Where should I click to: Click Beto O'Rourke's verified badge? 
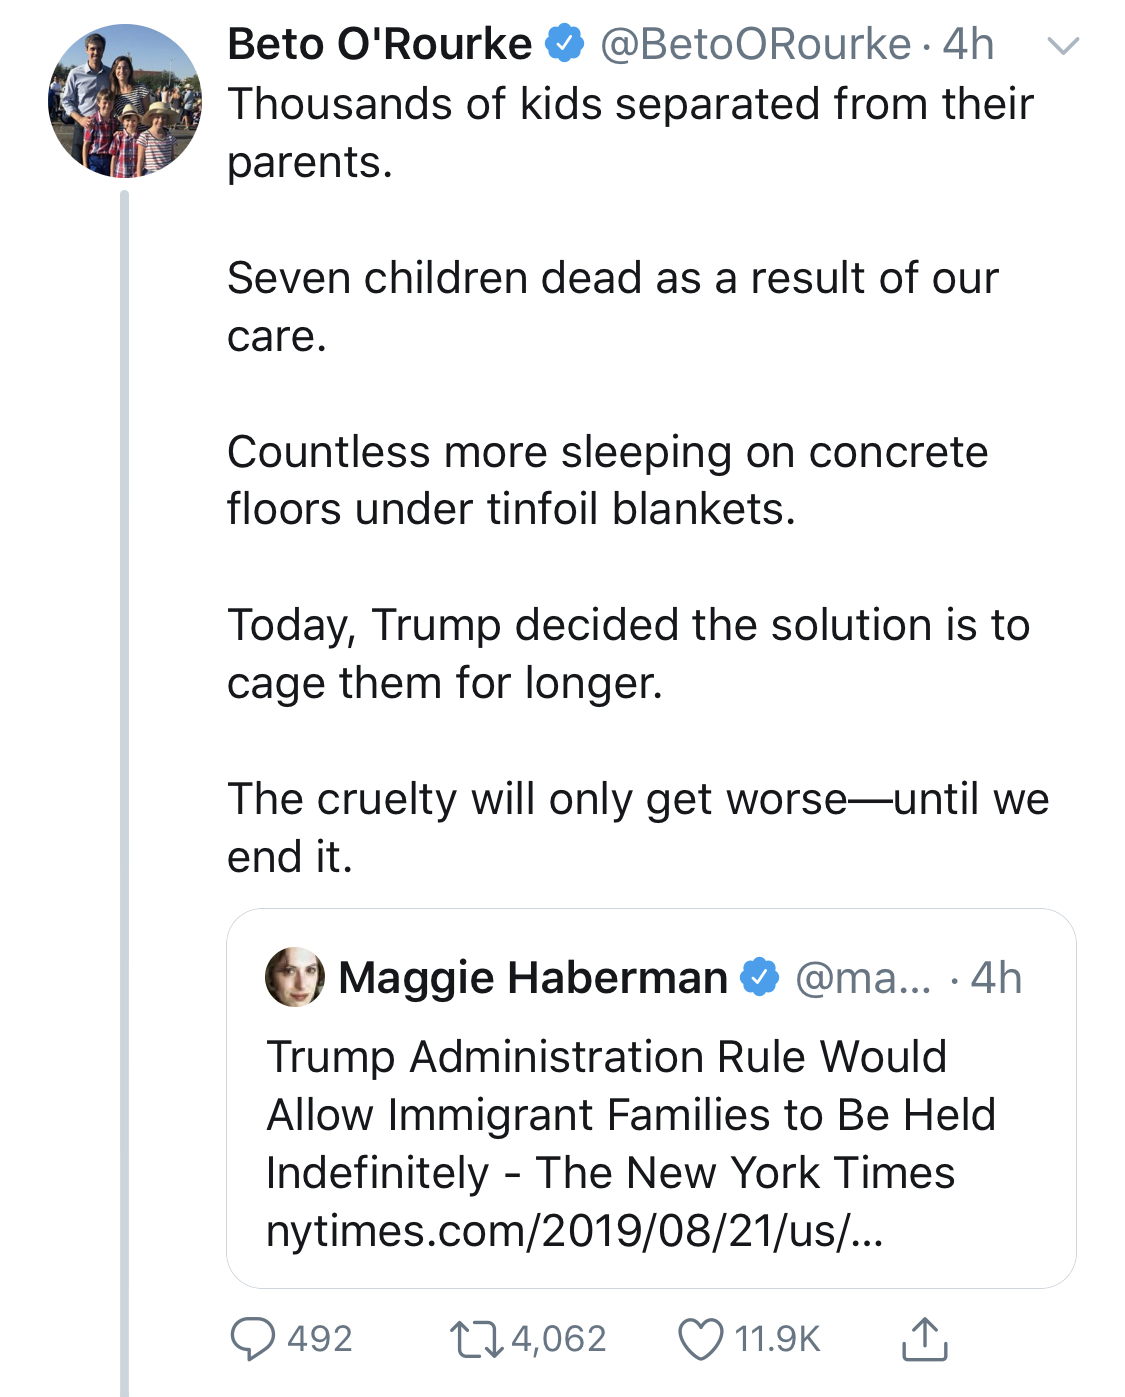564,44
